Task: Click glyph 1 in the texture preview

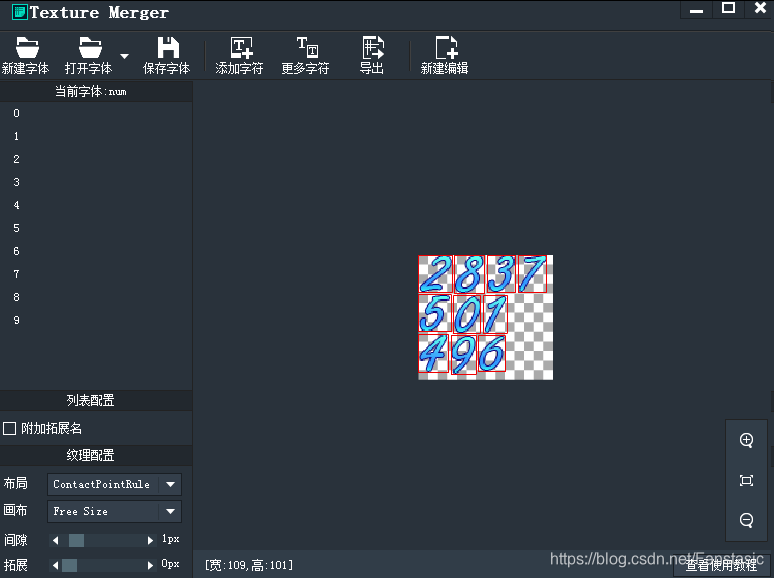Action: click(x=495, y=314)
